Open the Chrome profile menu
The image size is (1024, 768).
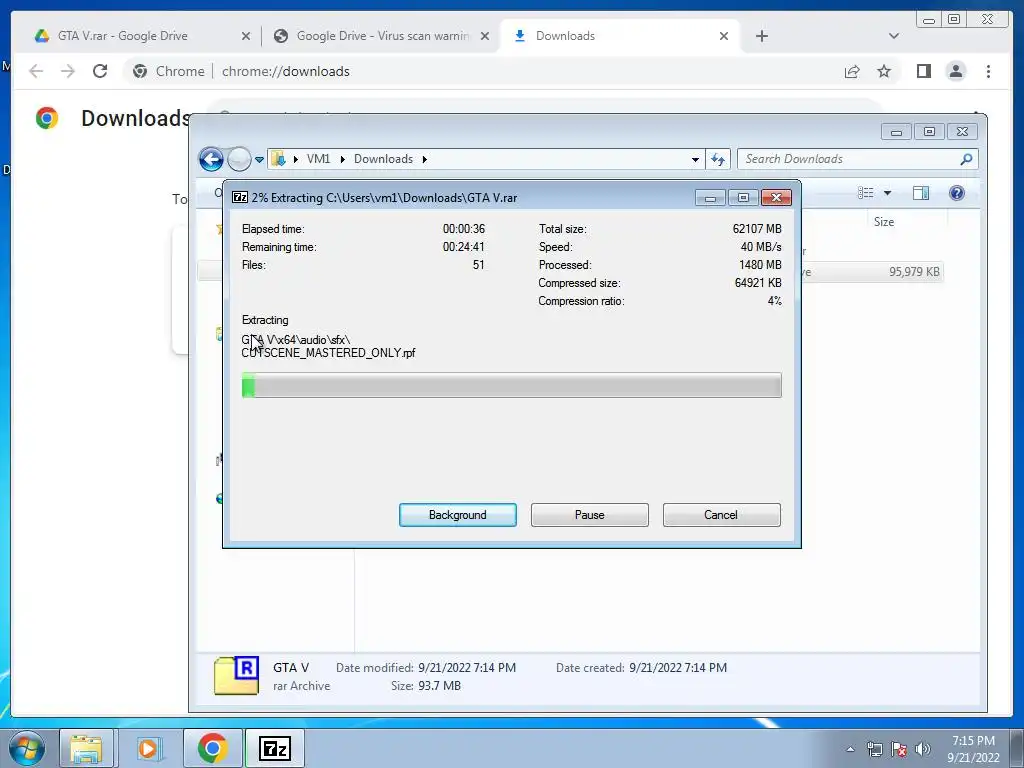955,71
